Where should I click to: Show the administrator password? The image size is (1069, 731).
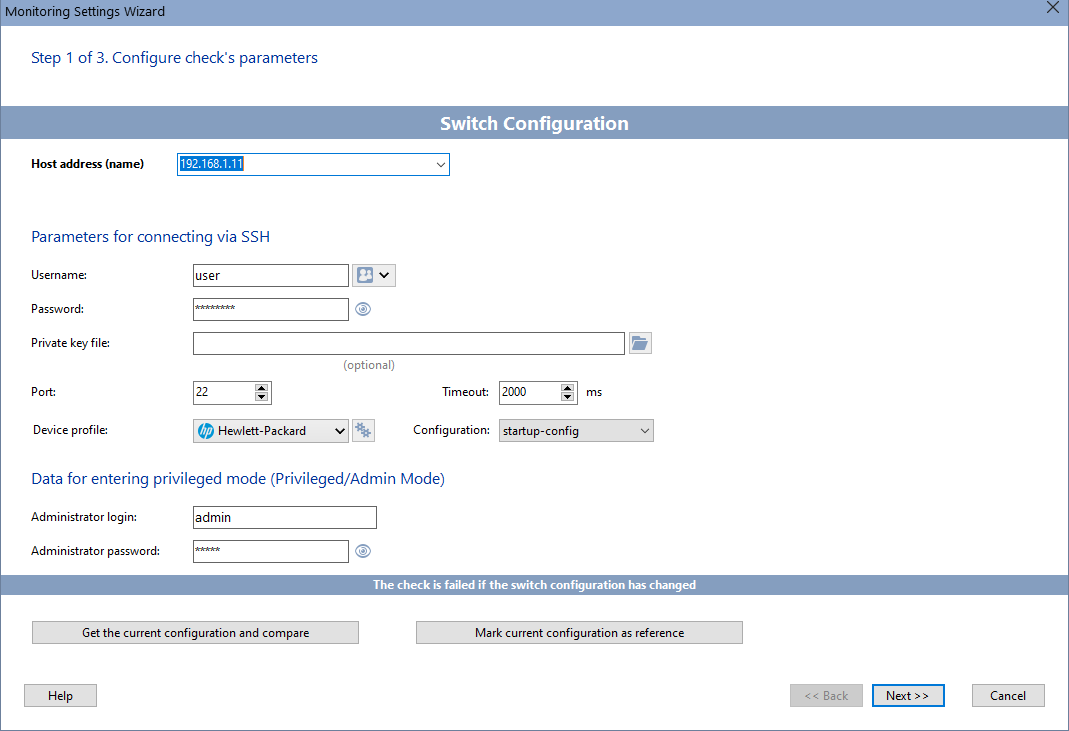click(363, 551)
